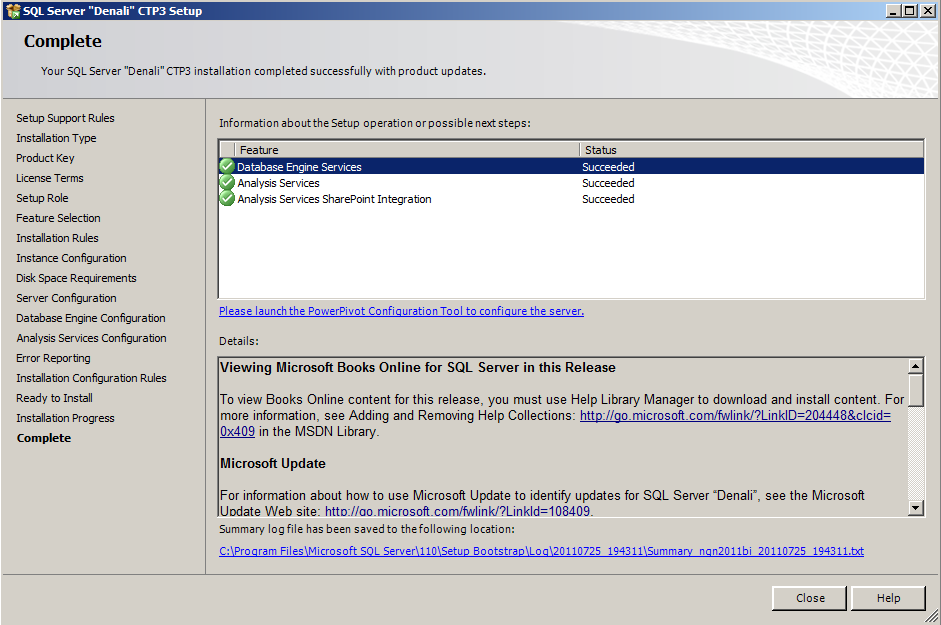Open Help with the Help button
Viewport: 941px width, 625px height.
888,598
